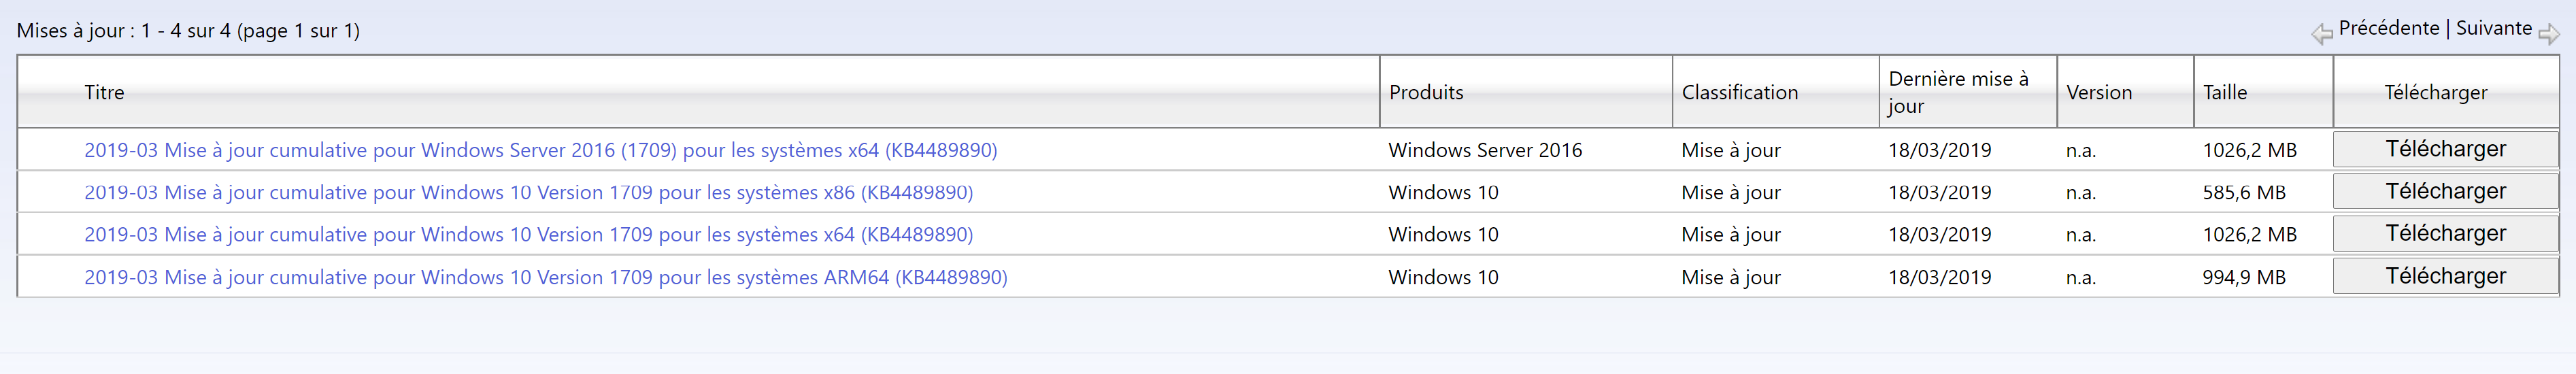Viewport: 2576px width, 374px height.
Task: Sort by the Produits column header
Action: click(1425, 92)
